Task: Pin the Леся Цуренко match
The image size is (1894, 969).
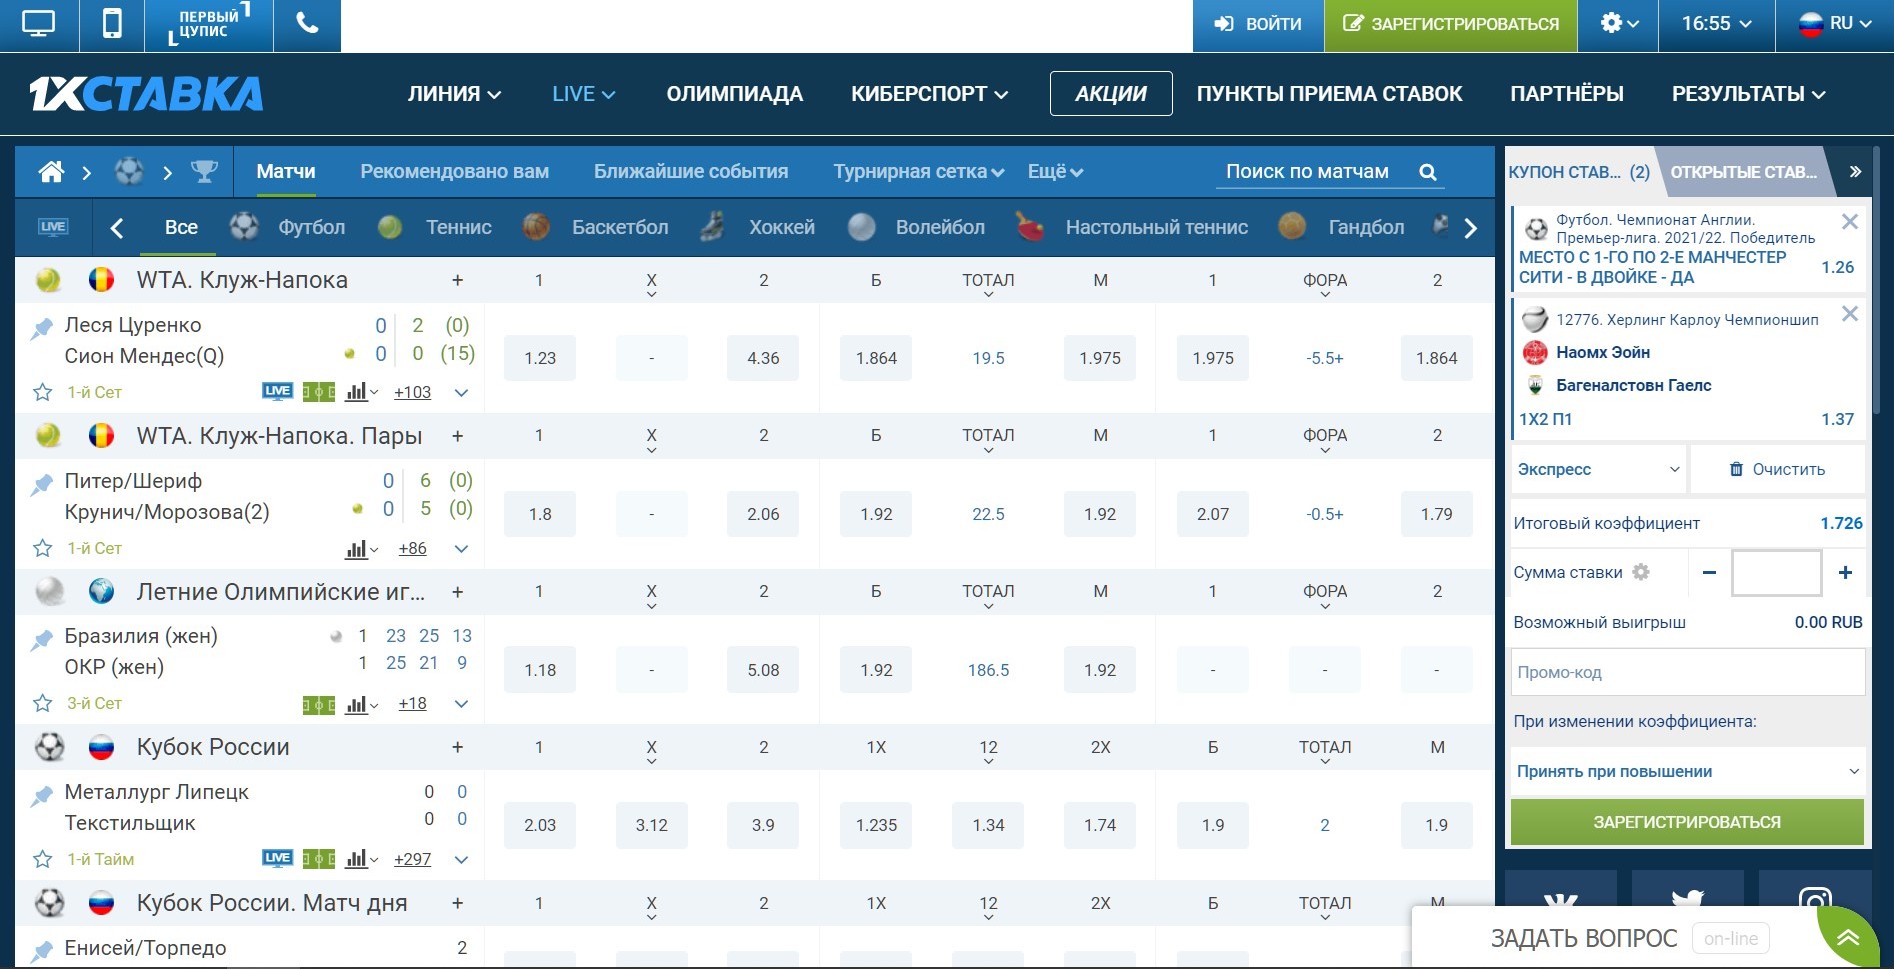Action: coord(42,328)
